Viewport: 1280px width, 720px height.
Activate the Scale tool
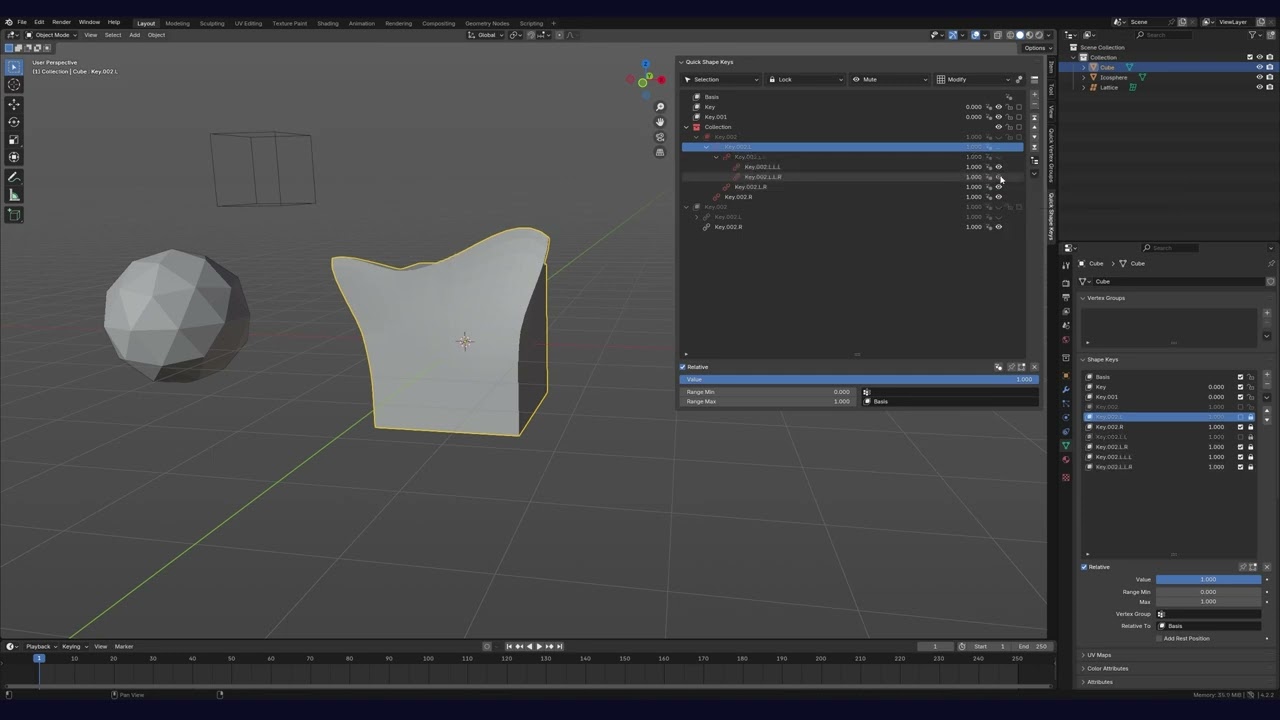pyautogui.click(x=14, y=140)
